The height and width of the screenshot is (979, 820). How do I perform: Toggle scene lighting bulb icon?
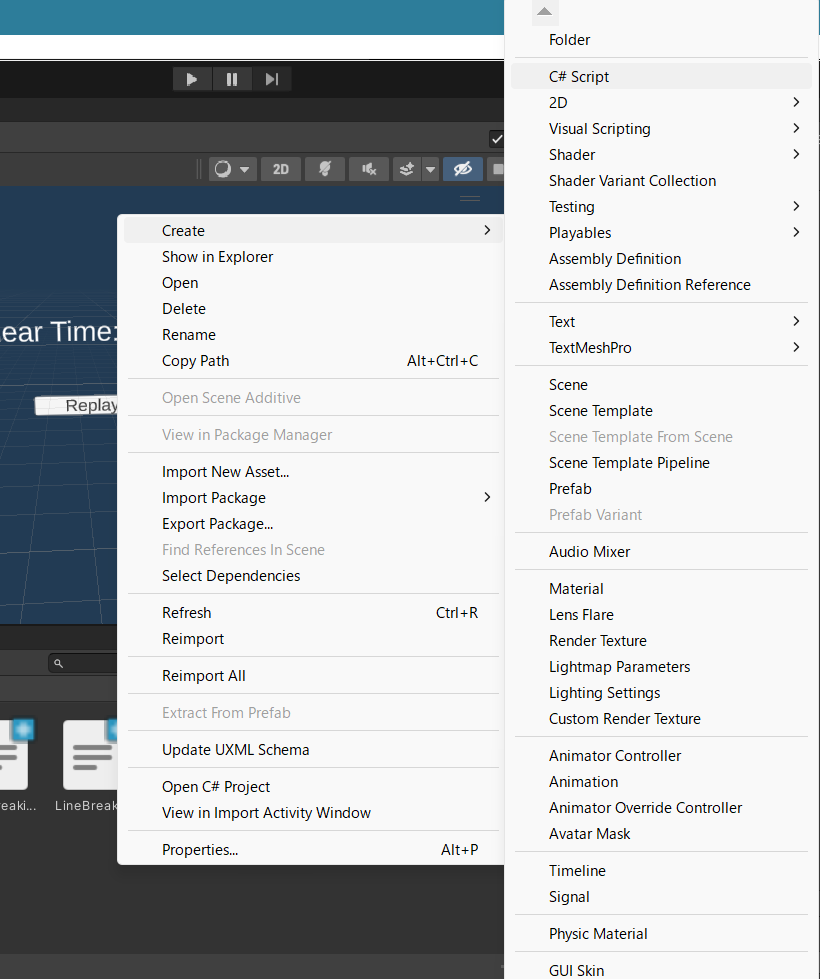pos(325,169)
